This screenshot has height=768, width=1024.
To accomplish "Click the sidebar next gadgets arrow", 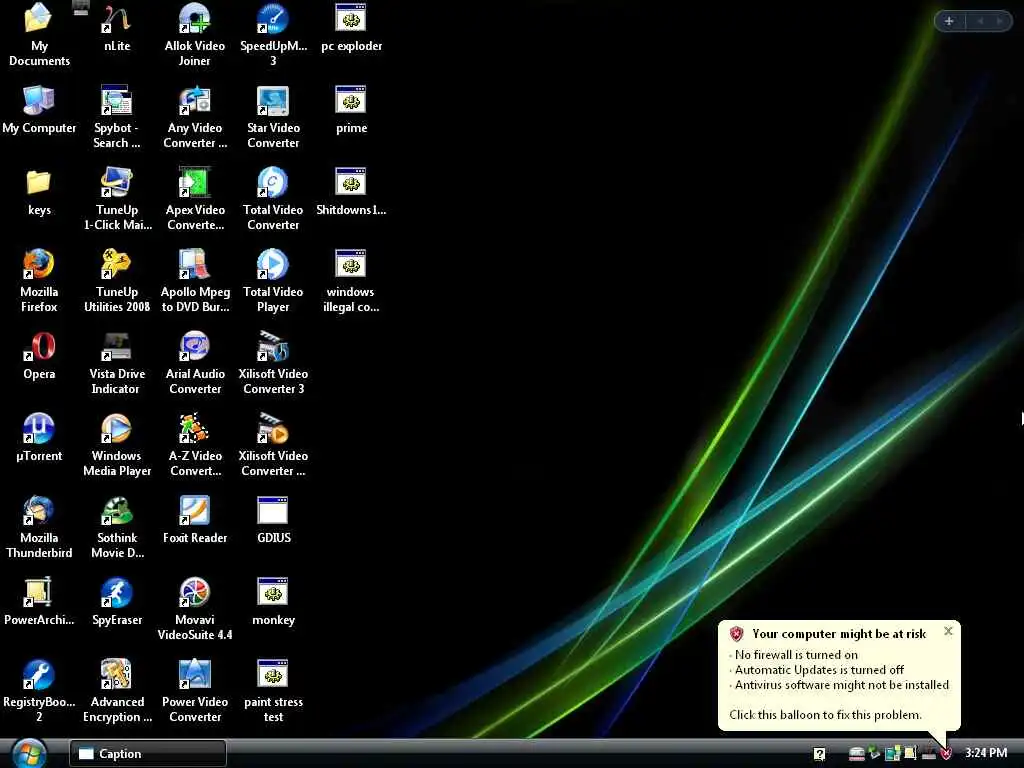I will pos(999,22).
